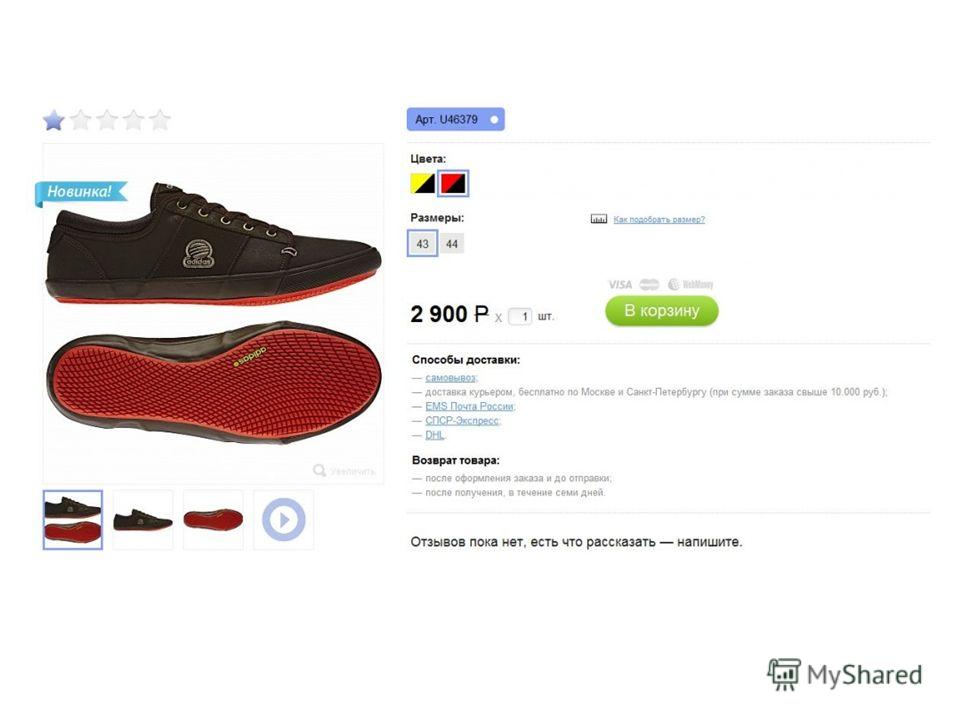The height and width of the screenshot is (720, 960).
Task: Open EMS Почта России delivery link
Action: click(470, 407)
